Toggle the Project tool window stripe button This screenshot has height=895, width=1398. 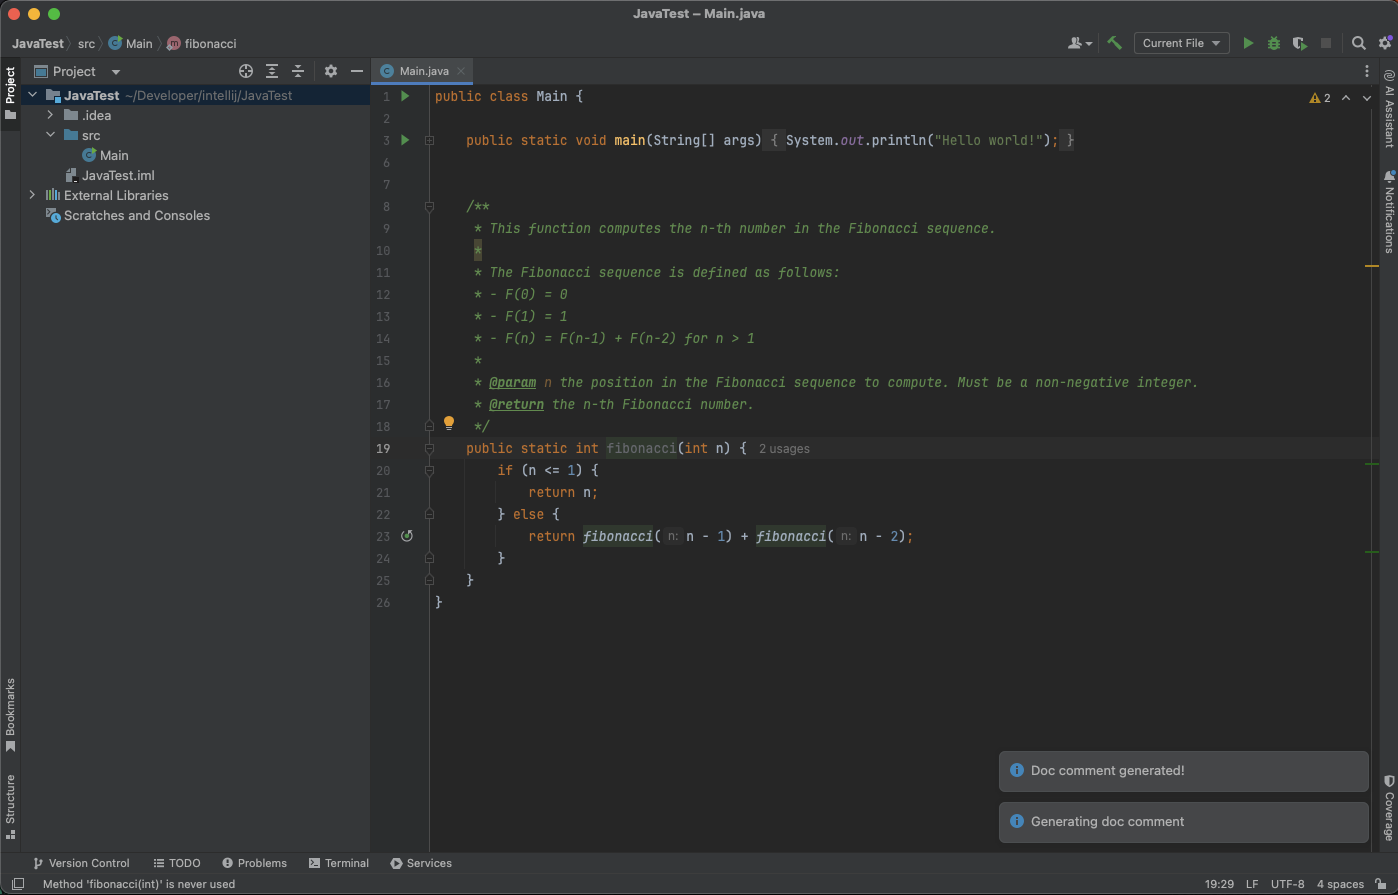coord(10,92)
